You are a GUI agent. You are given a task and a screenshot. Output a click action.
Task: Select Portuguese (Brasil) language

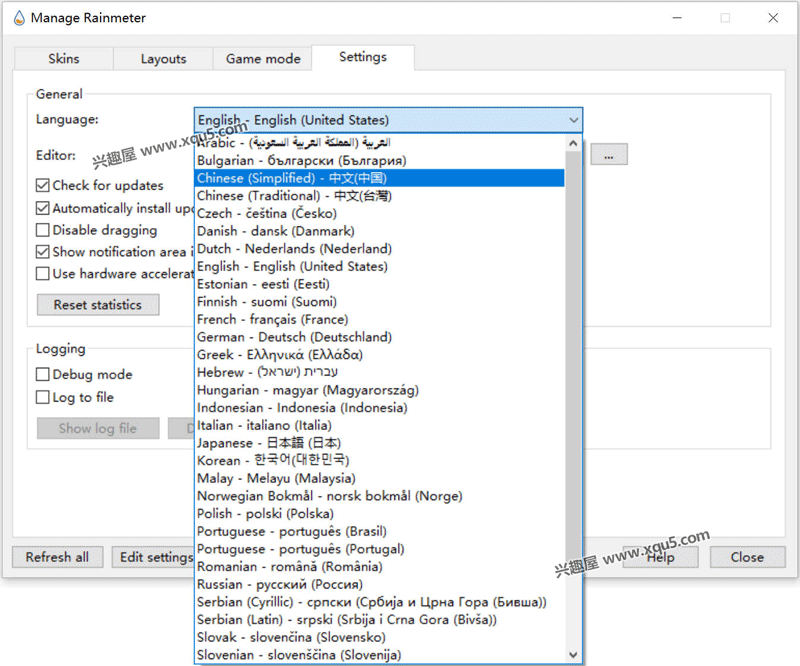tap(380, 531)
